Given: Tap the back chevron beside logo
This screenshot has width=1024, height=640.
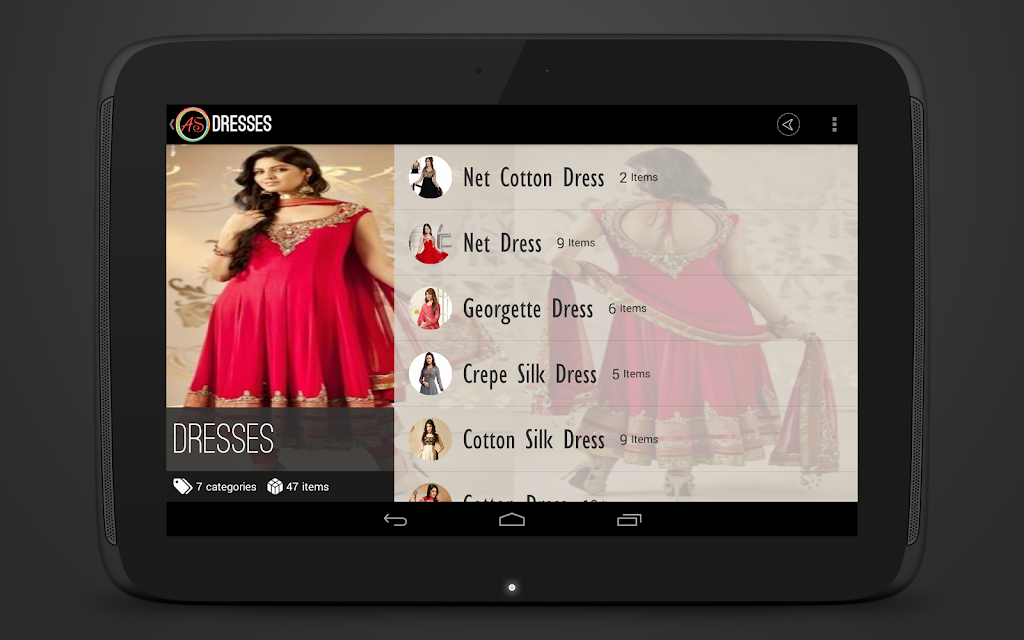Looking at the screenshot, I should pos(172,124).
